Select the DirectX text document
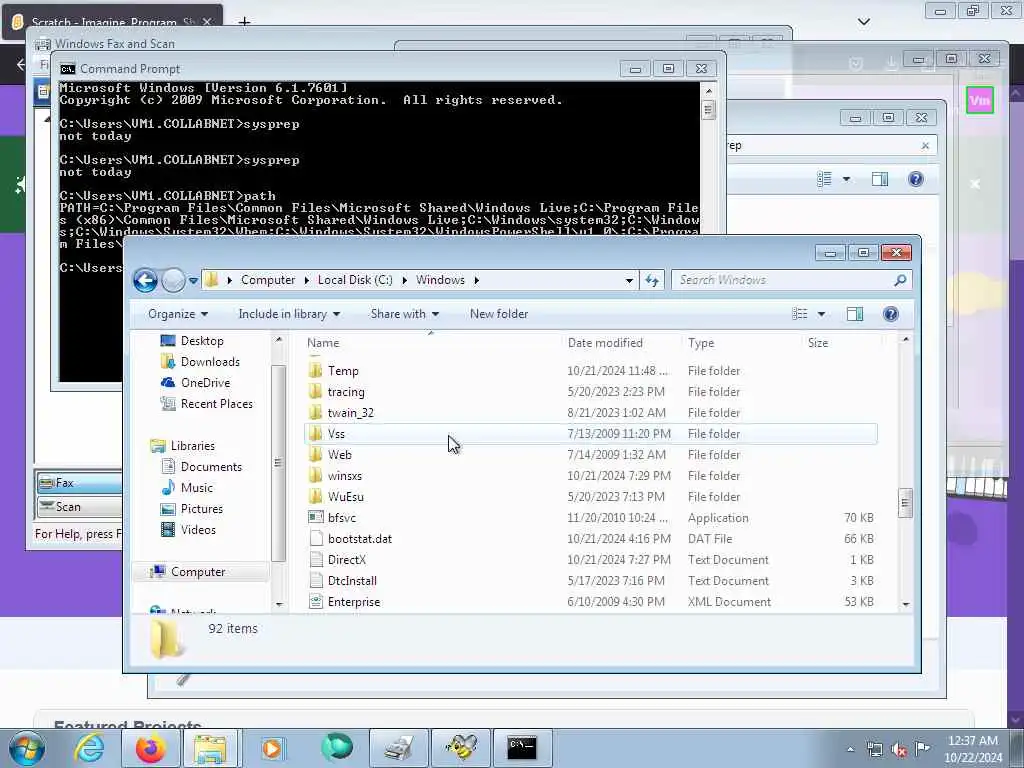 [x=590, y=560]
